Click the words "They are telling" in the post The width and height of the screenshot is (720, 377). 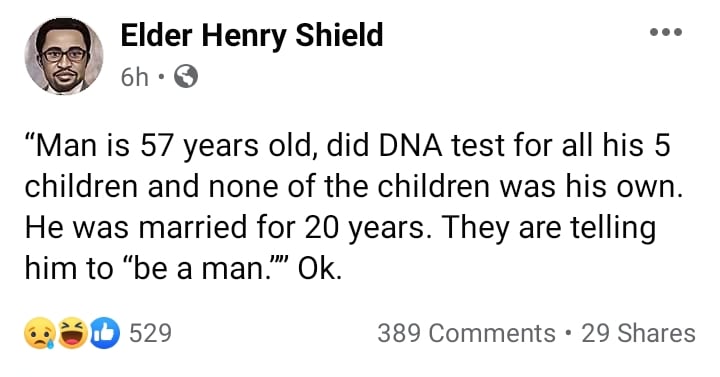tap(550, 228)
